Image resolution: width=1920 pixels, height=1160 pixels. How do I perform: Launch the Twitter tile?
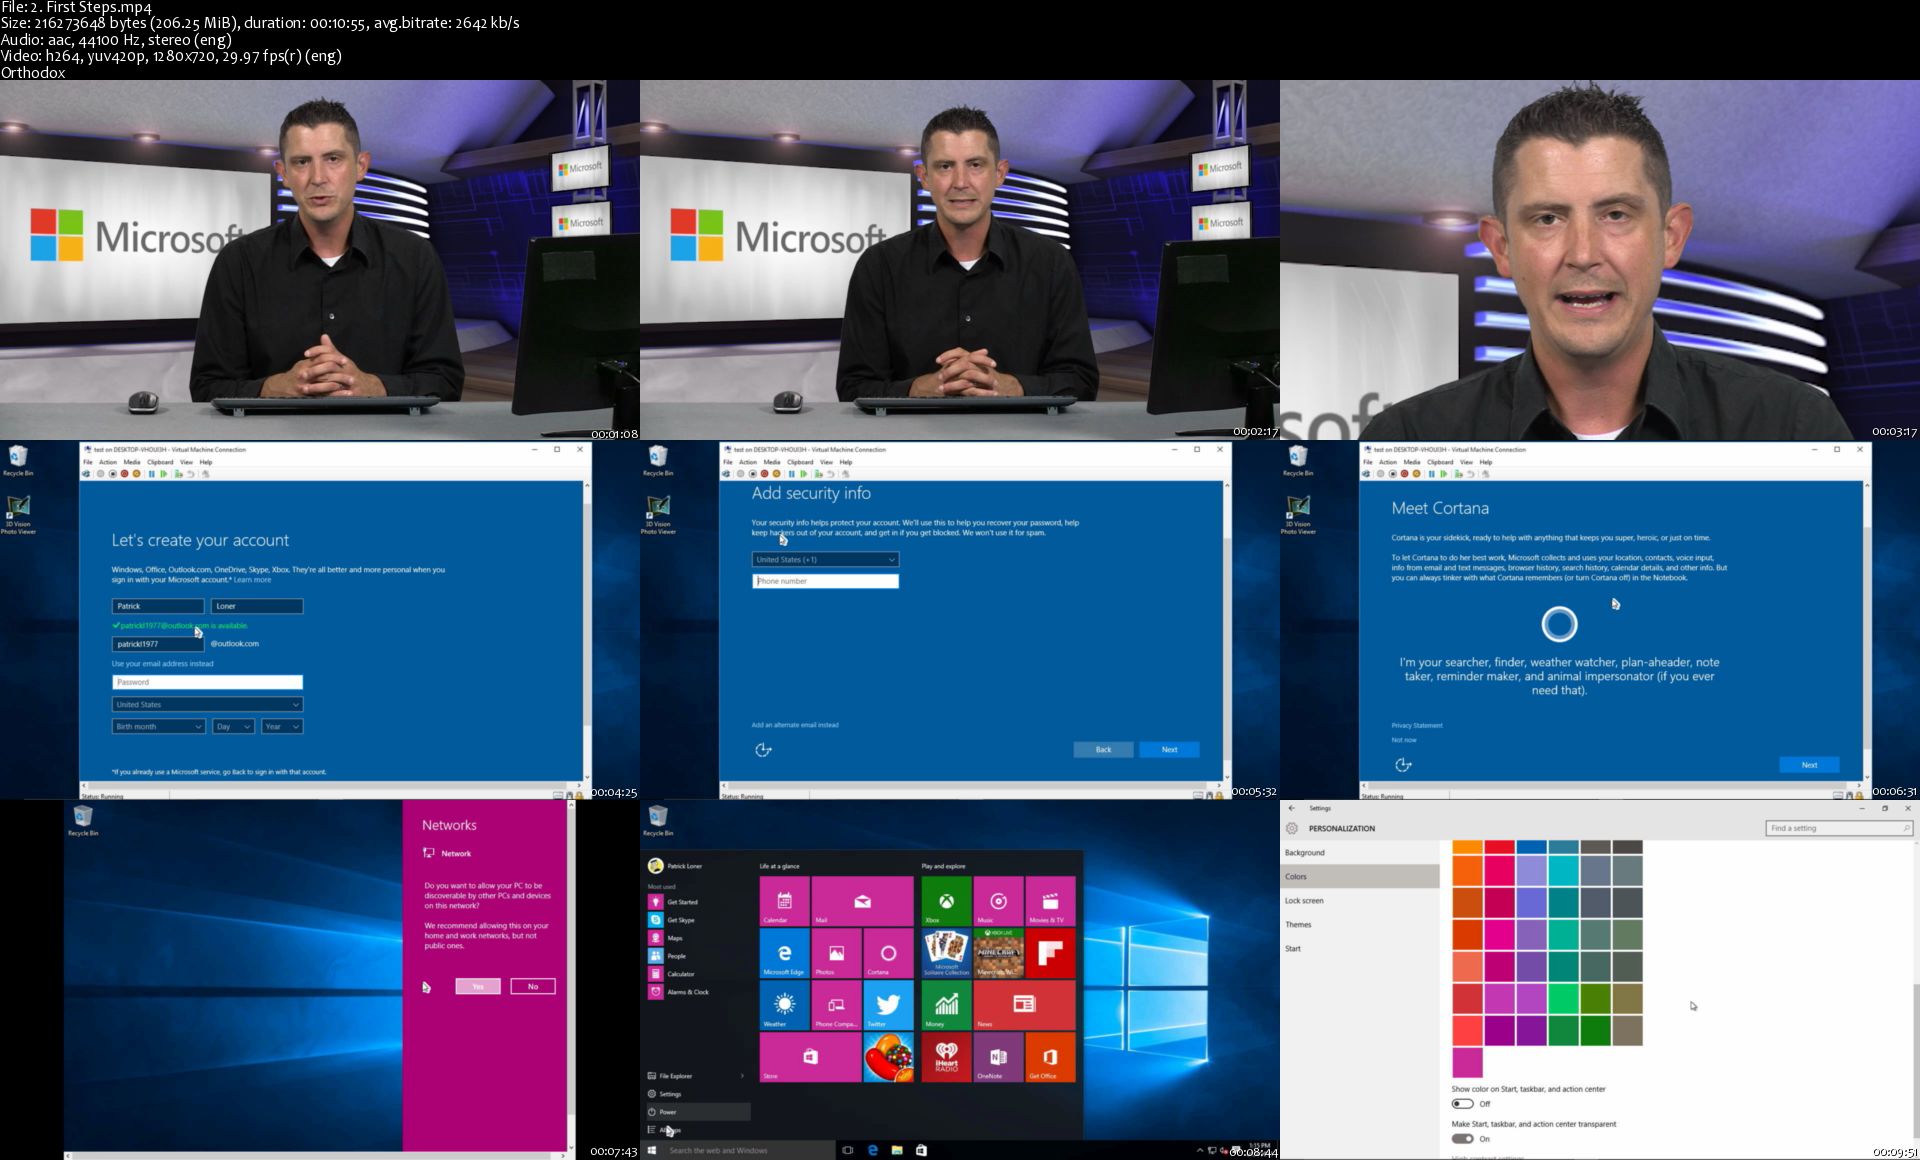(x=887, y=1005)
